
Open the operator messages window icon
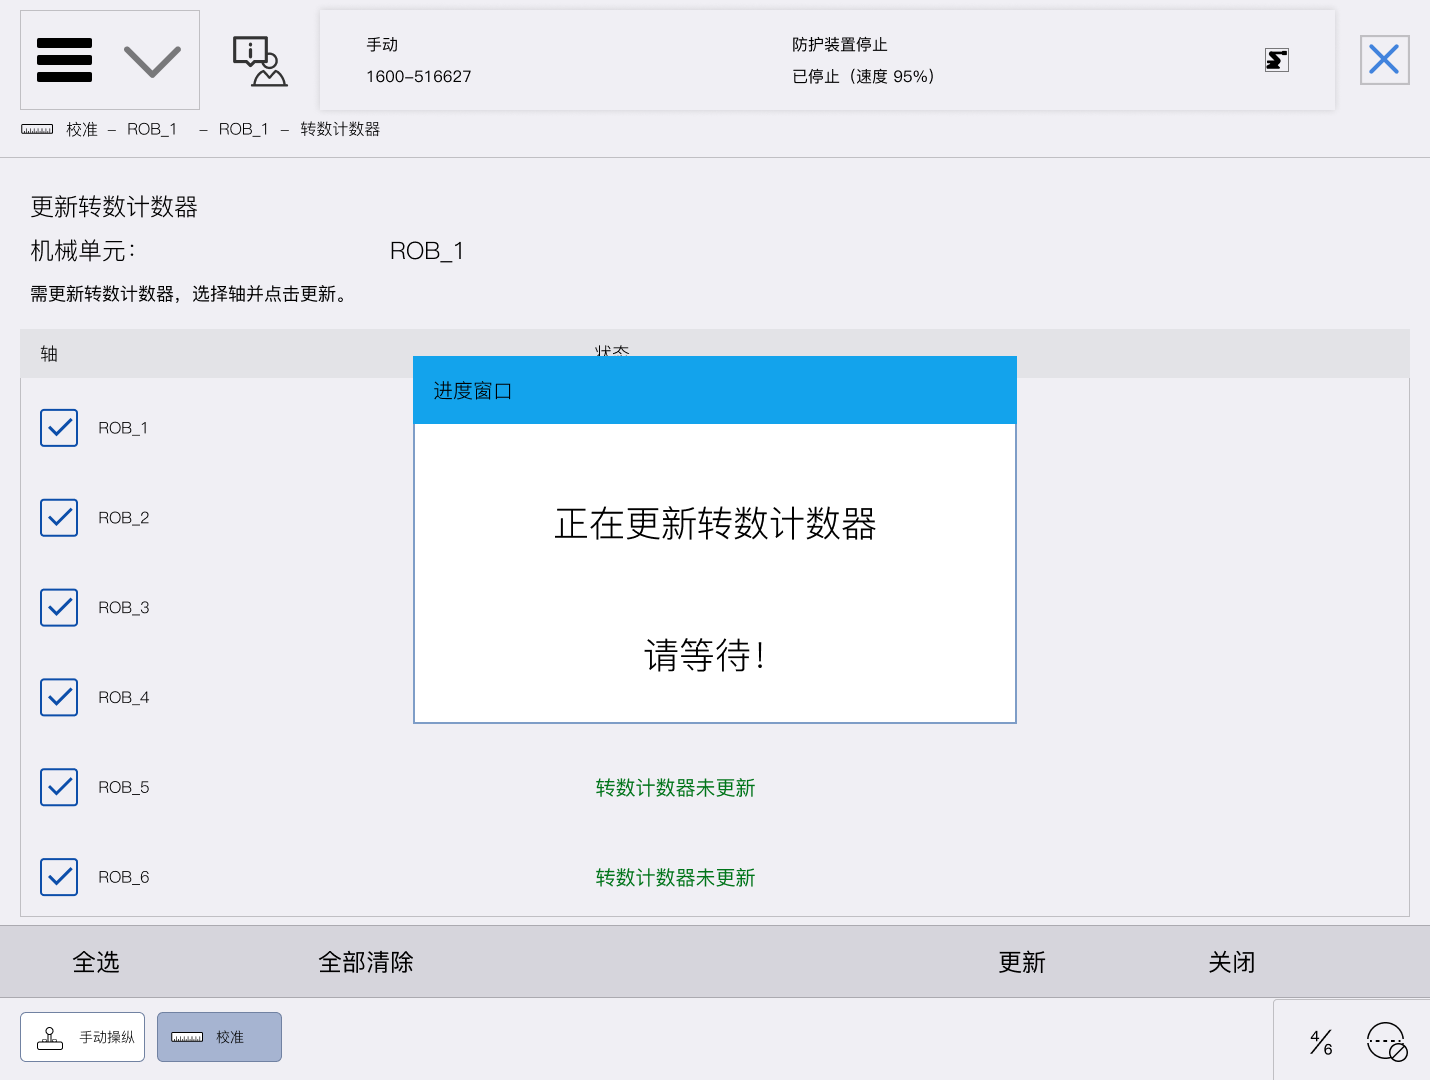coord(259,61)
